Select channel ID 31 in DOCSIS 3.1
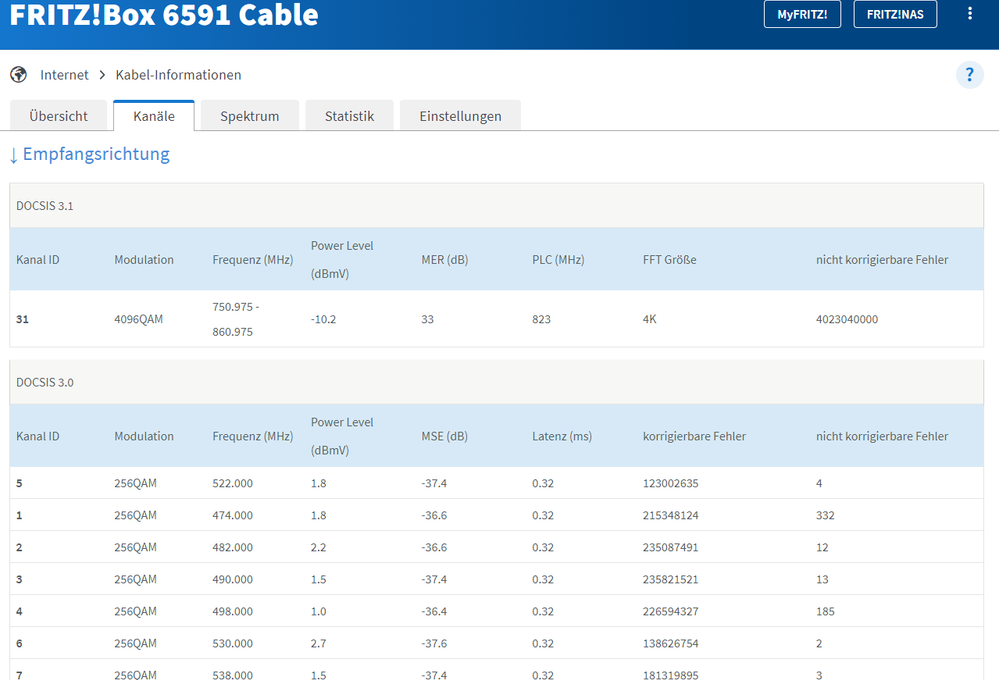The height and width of the screenshot is (680, 999). [23, 319]
